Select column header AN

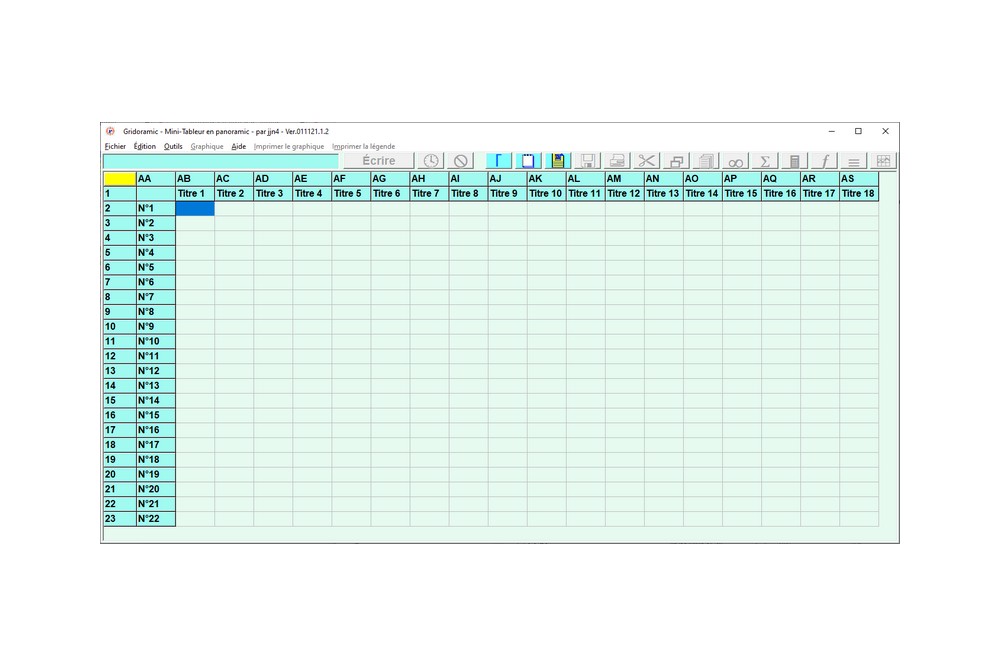pyautogui.click(x=664, y=179)
